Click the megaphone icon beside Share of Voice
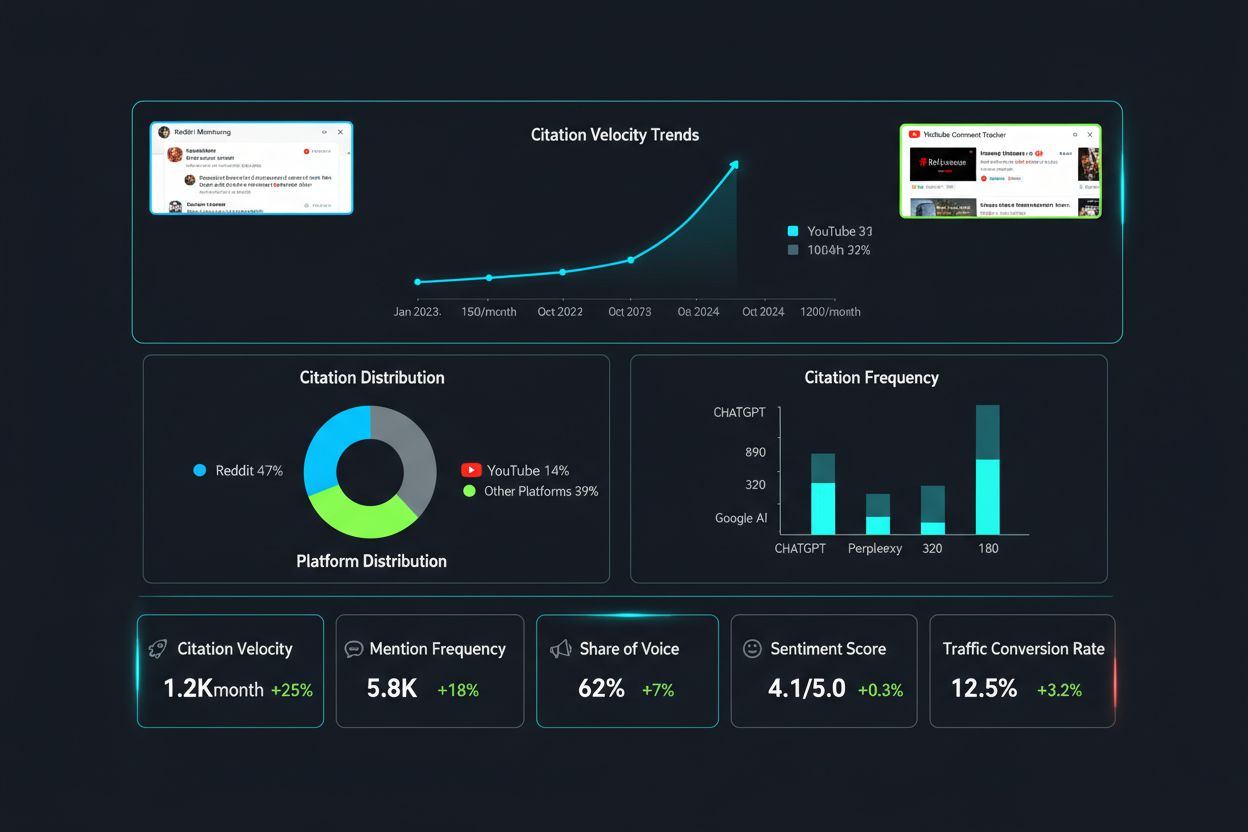The height and width of the screenshot is (832, 1248). pyautogui.click(x=560, y=649)
